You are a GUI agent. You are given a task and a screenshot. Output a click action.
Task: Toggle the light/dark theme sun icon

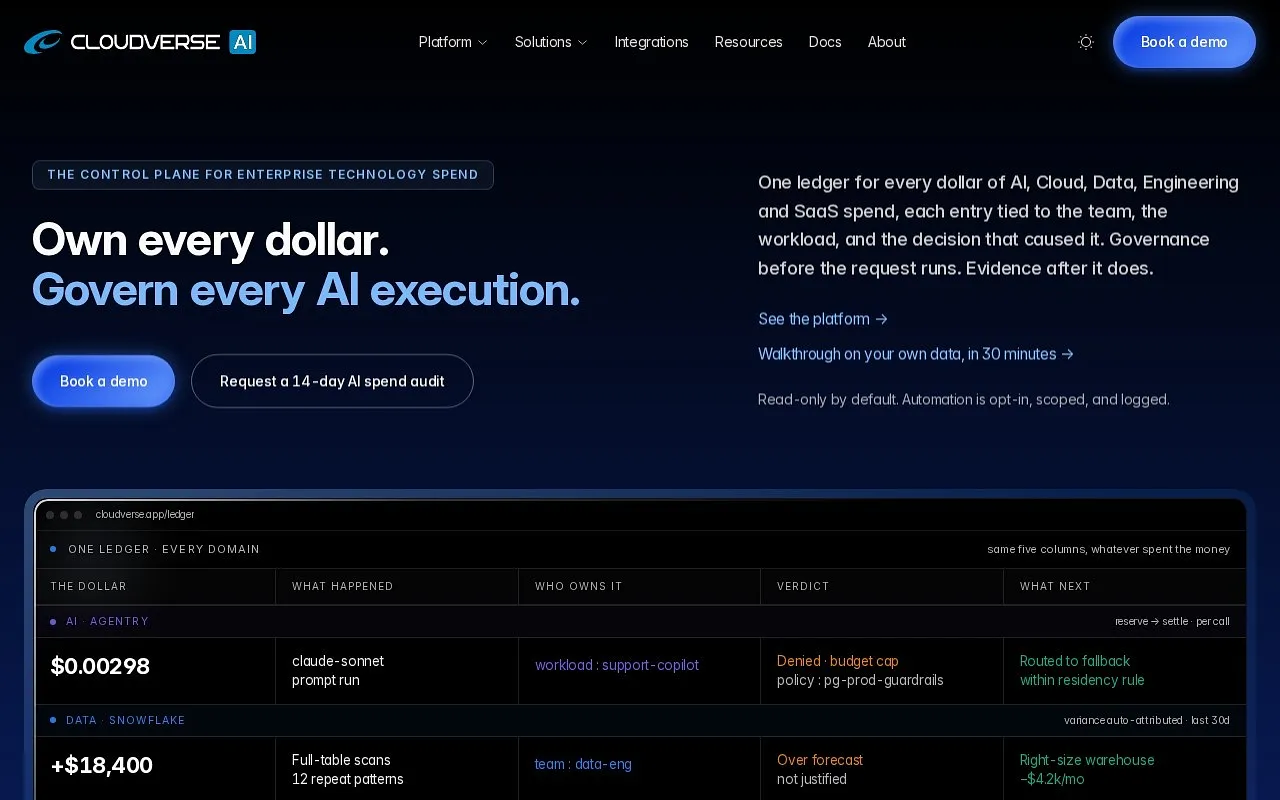1086,42
